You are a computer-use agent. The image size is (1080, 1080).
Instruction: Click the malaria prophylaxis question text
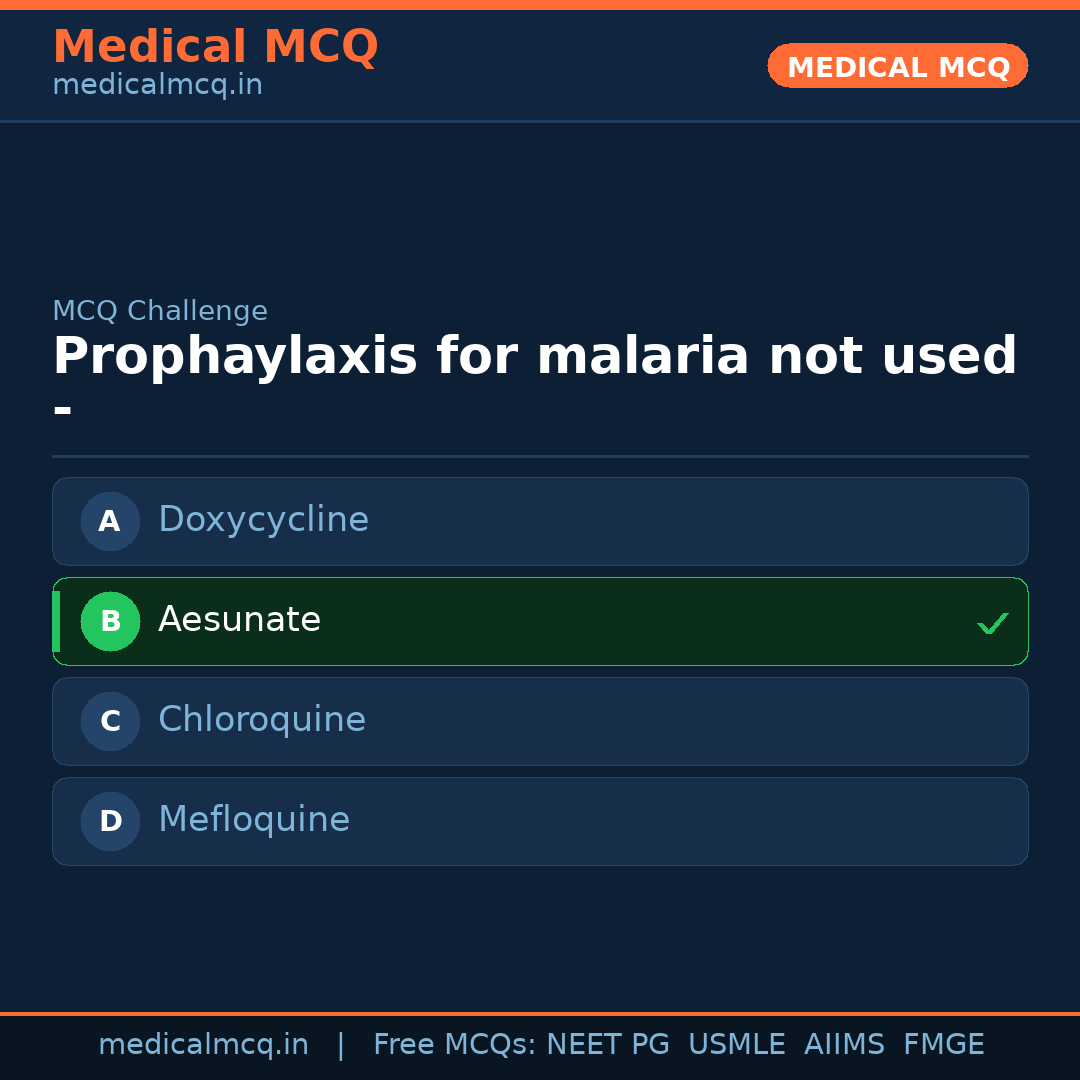point(534,358)
